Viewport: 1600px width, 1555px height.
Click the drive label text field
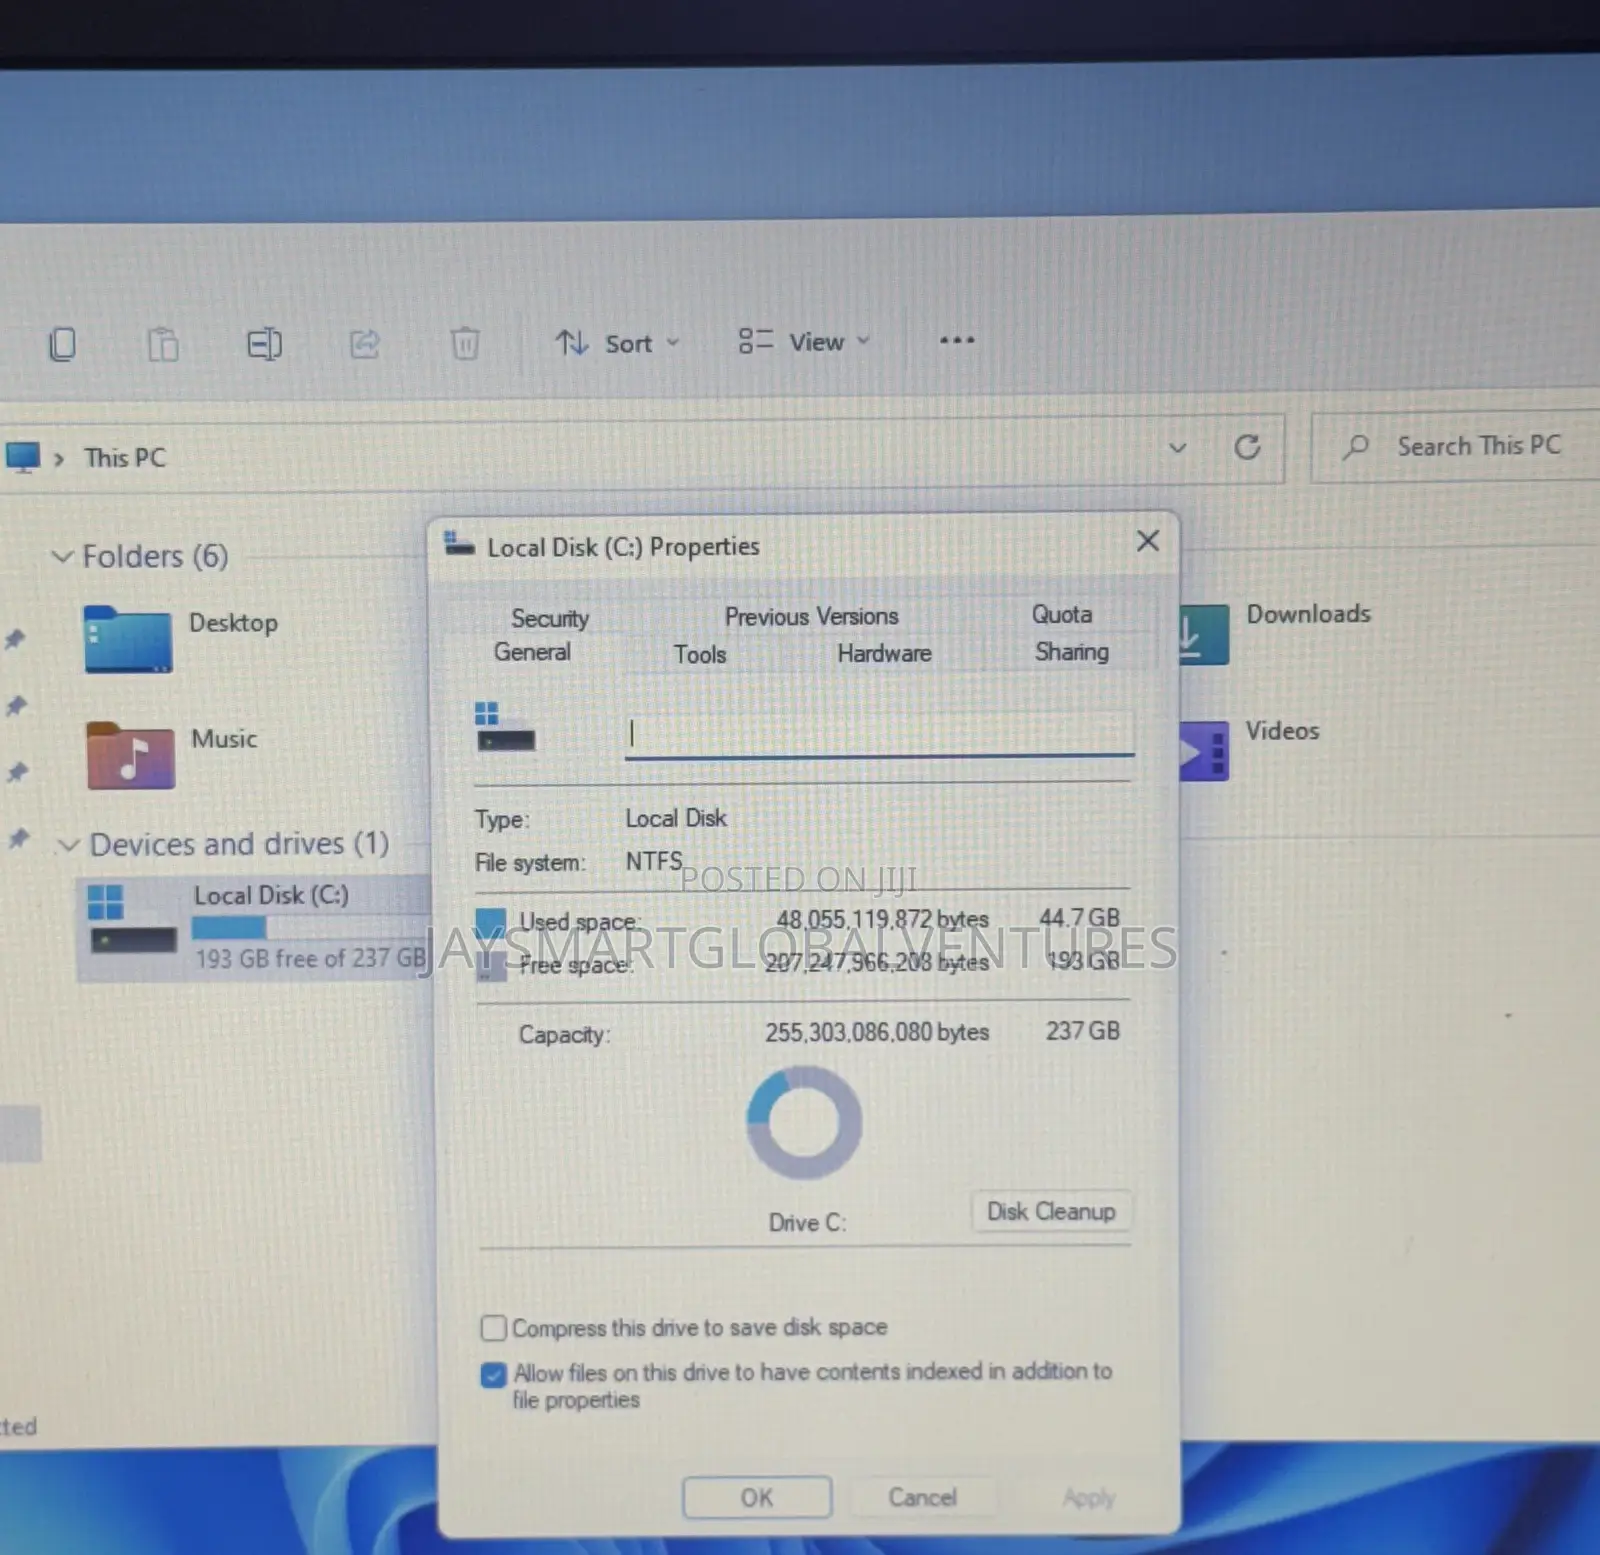(879, 735)
